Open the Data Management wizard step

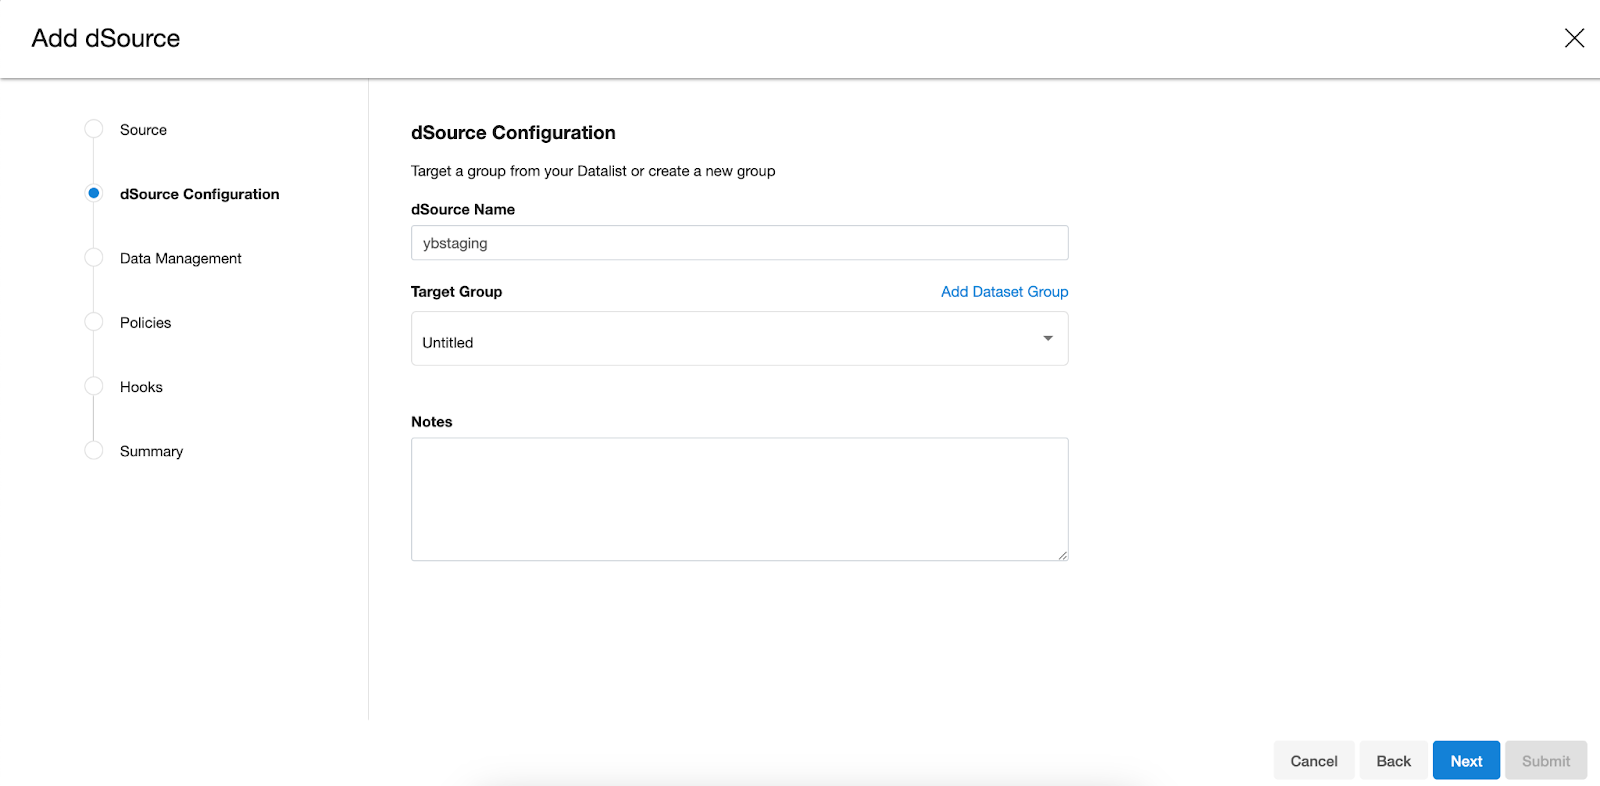(x=180, y=258)
